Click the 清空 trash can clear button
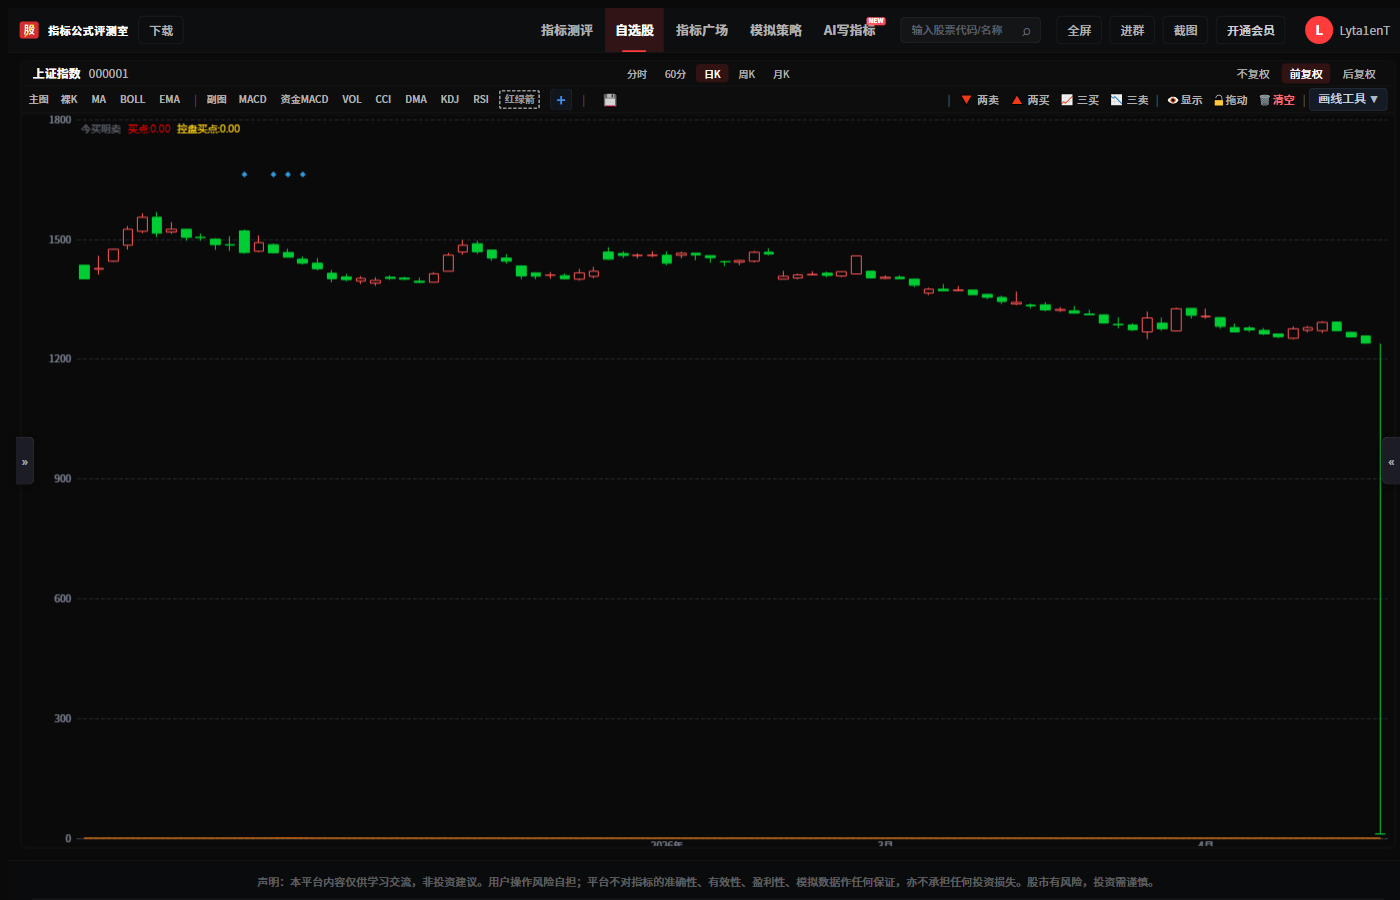The image size is (1400, 900). tap(1277, 100)
